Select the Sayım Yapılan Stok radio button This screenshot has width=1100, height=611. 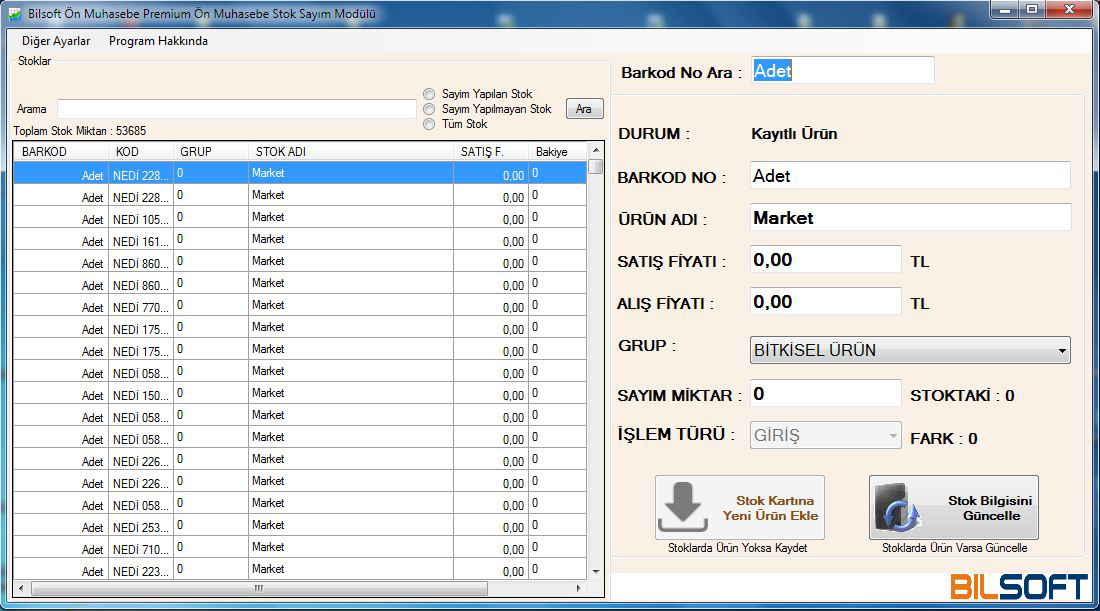click(x=429, y=94)
